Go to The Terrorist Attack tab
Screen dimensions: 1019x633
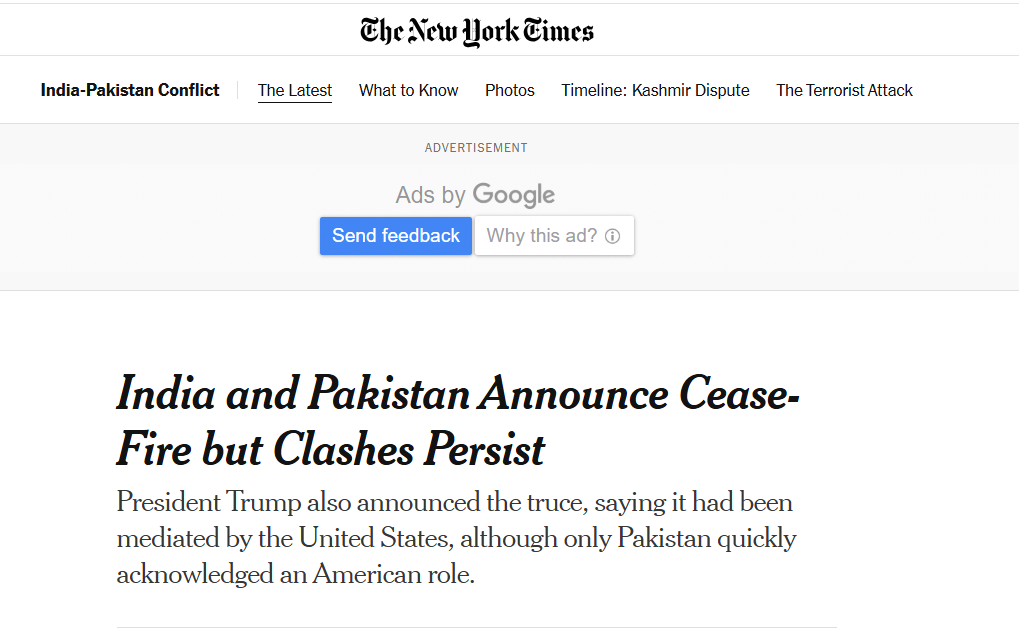click(x=844, y=90)
